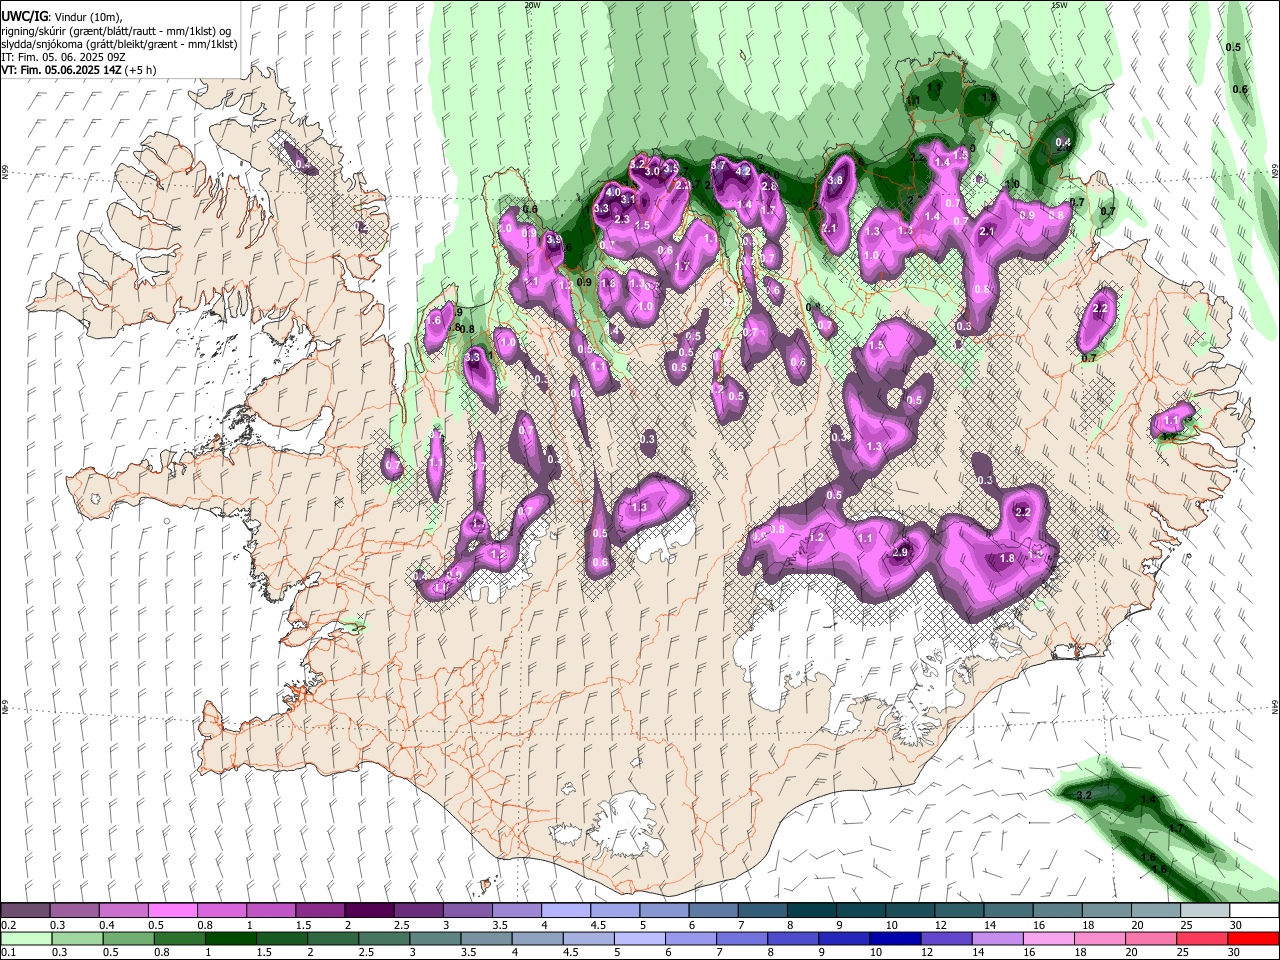Pick the pale green 0.1 rain legend swatch
The height and width of the screenshot is (960, 1280).
point(25,939)
